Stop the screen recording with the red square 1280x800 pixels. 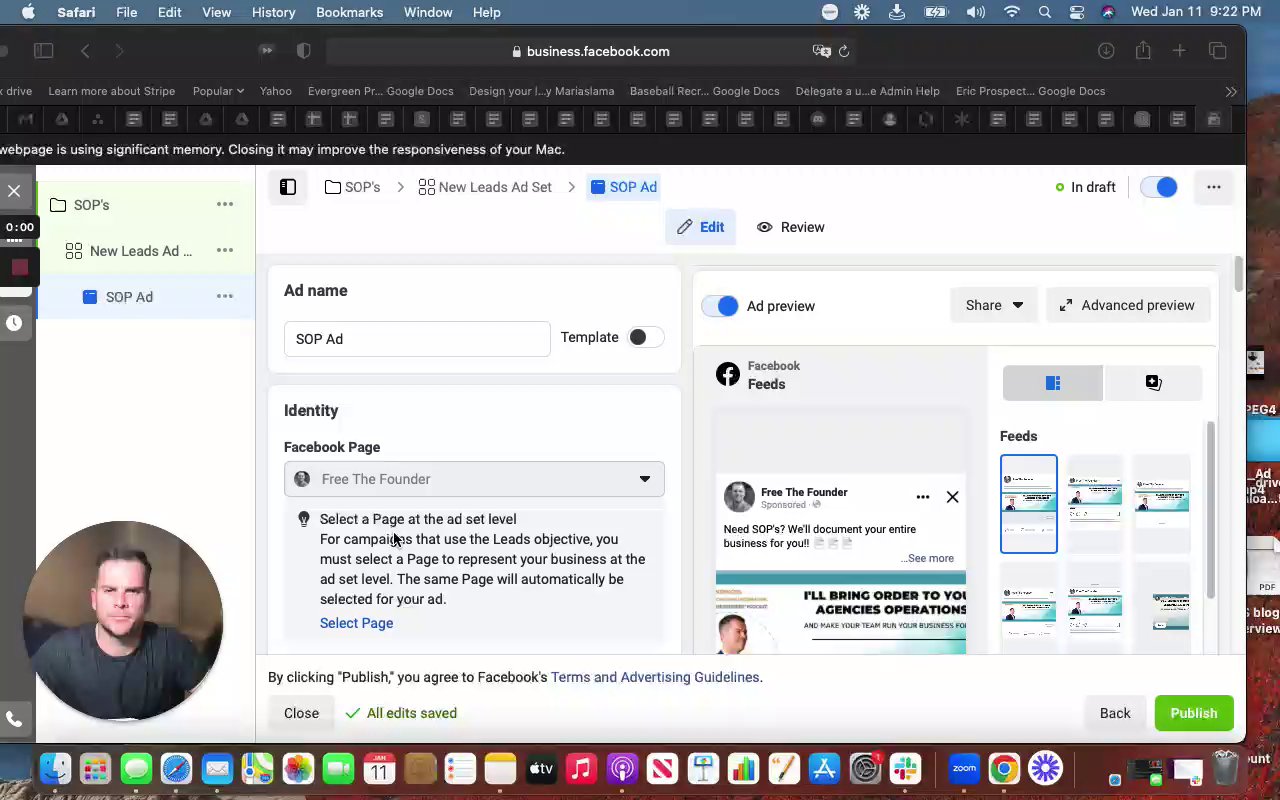coord(19,267)
